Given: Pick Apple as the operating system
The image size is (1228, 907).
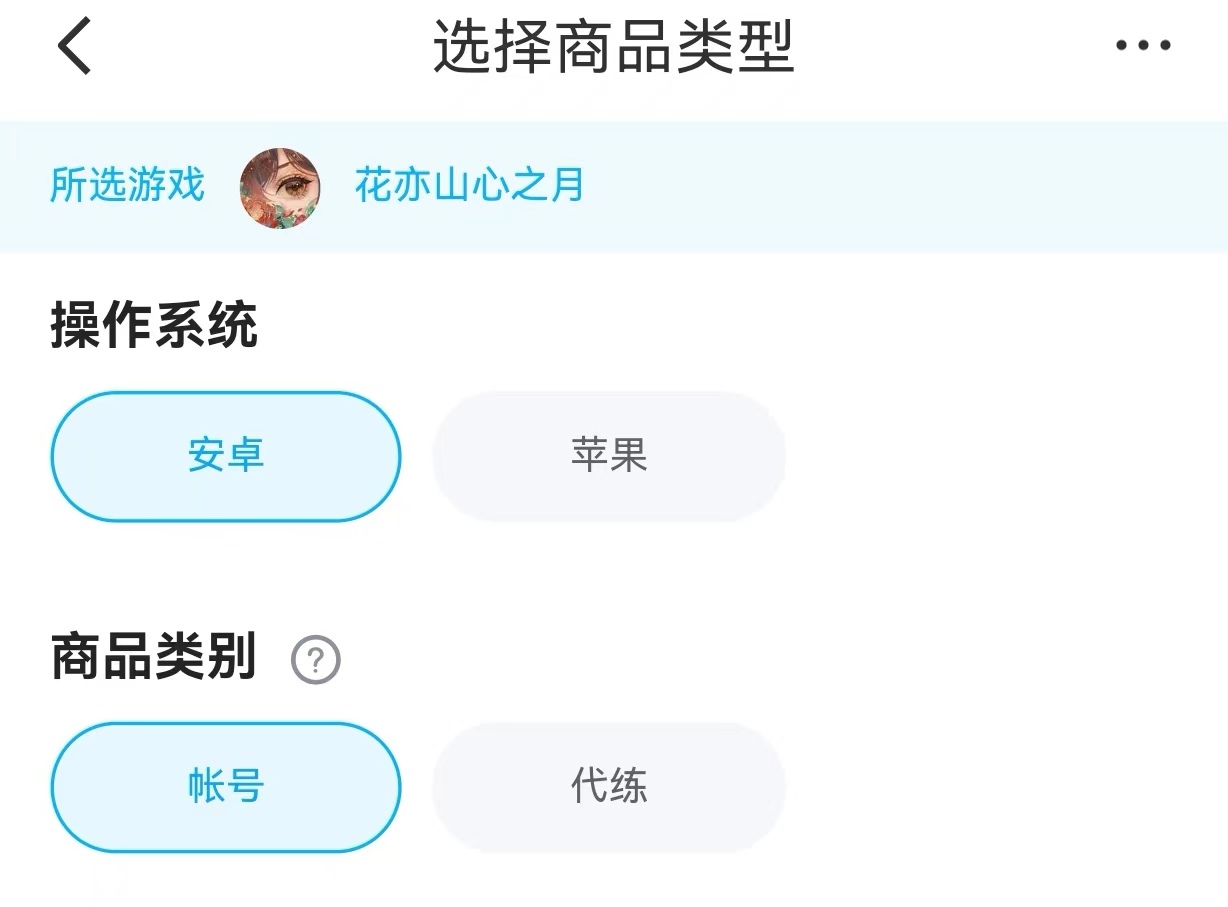Looking at the screenshot, I should coord(609,456).
